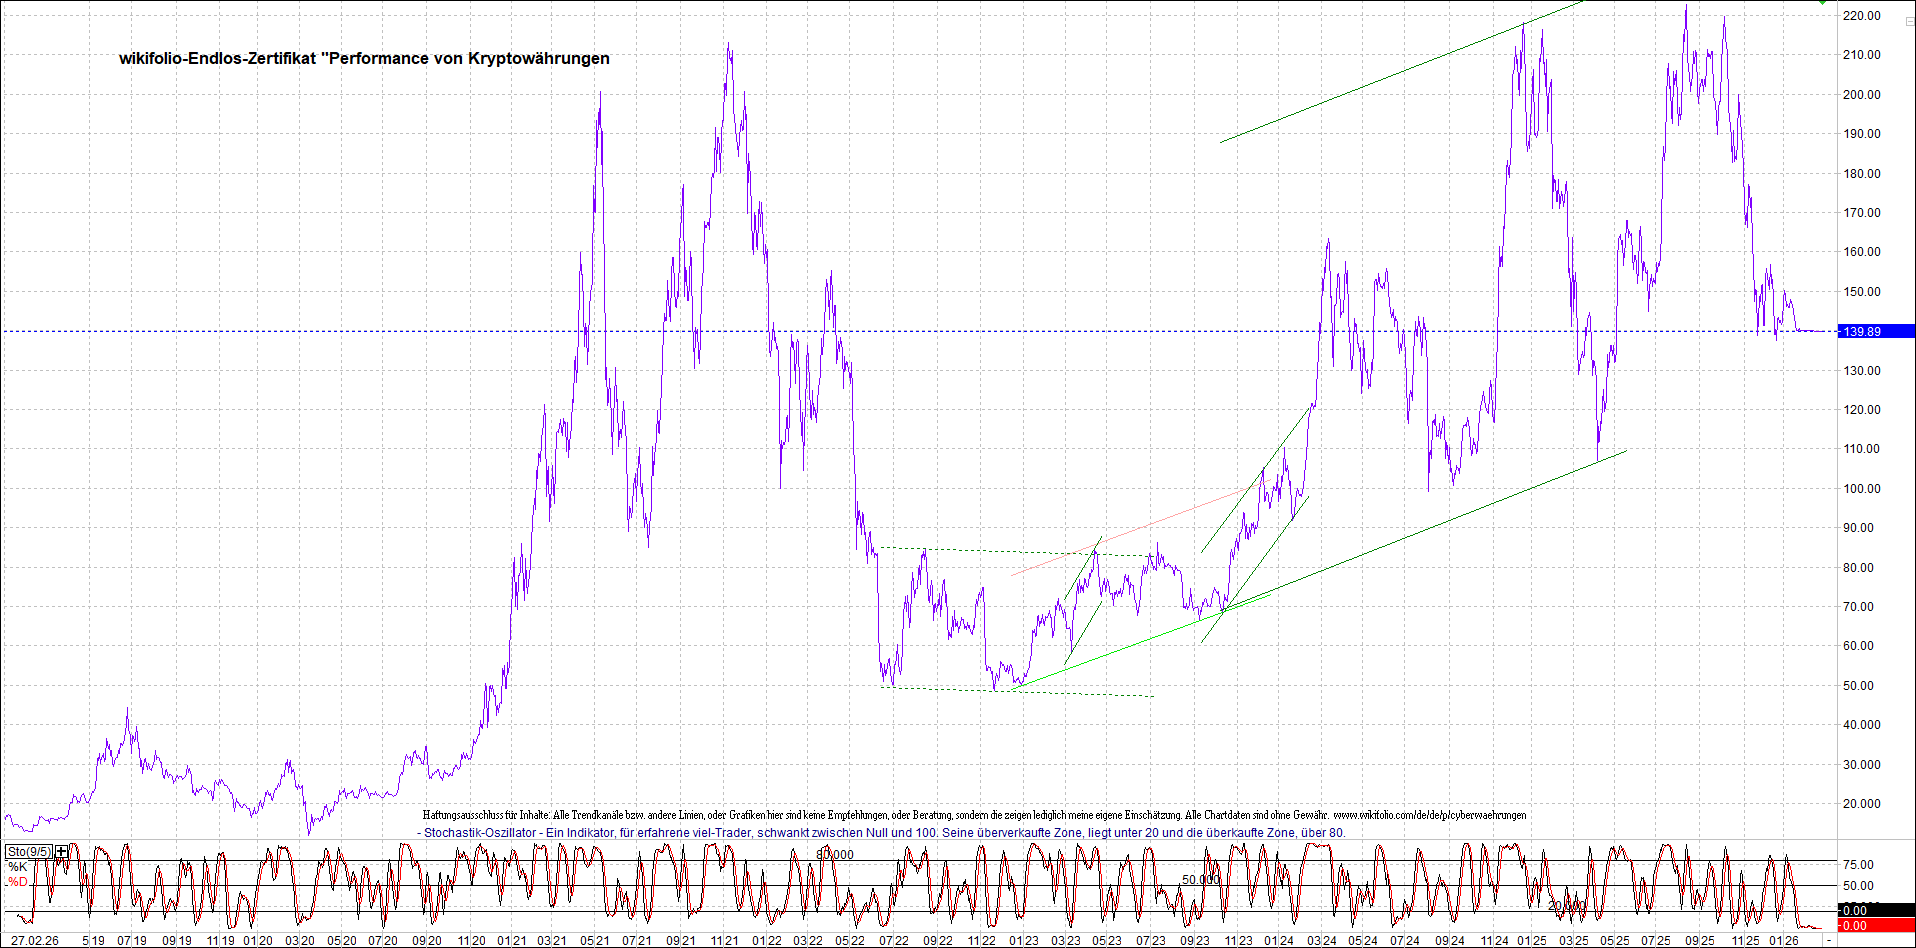Click the wikifolio-Endlos-Zertifikat chart title
Image resolution: width=1916 pixels, height=948 pixels.
click(x=364, y=59)
